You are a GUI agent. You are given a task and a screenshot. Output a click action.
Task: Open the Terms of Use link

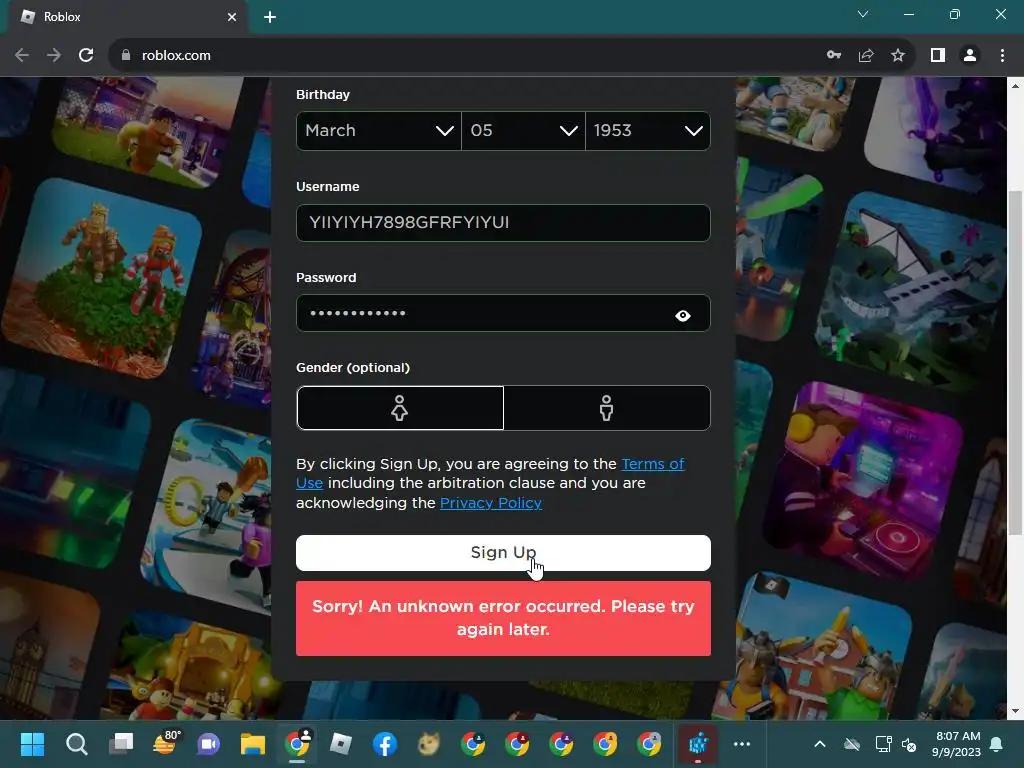pos(652,464)
